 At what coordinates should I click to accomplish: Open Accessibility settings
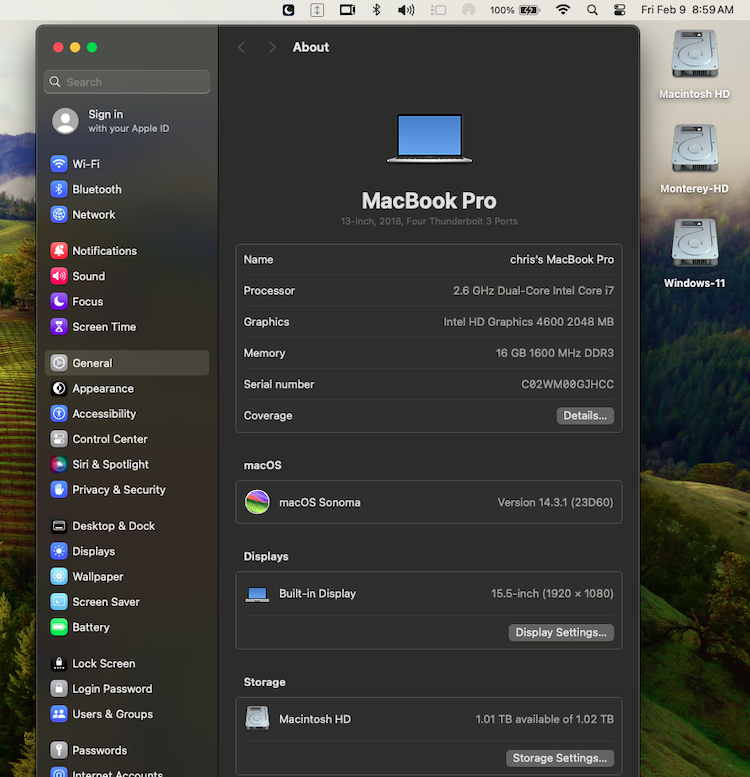[x=127, y=414]
